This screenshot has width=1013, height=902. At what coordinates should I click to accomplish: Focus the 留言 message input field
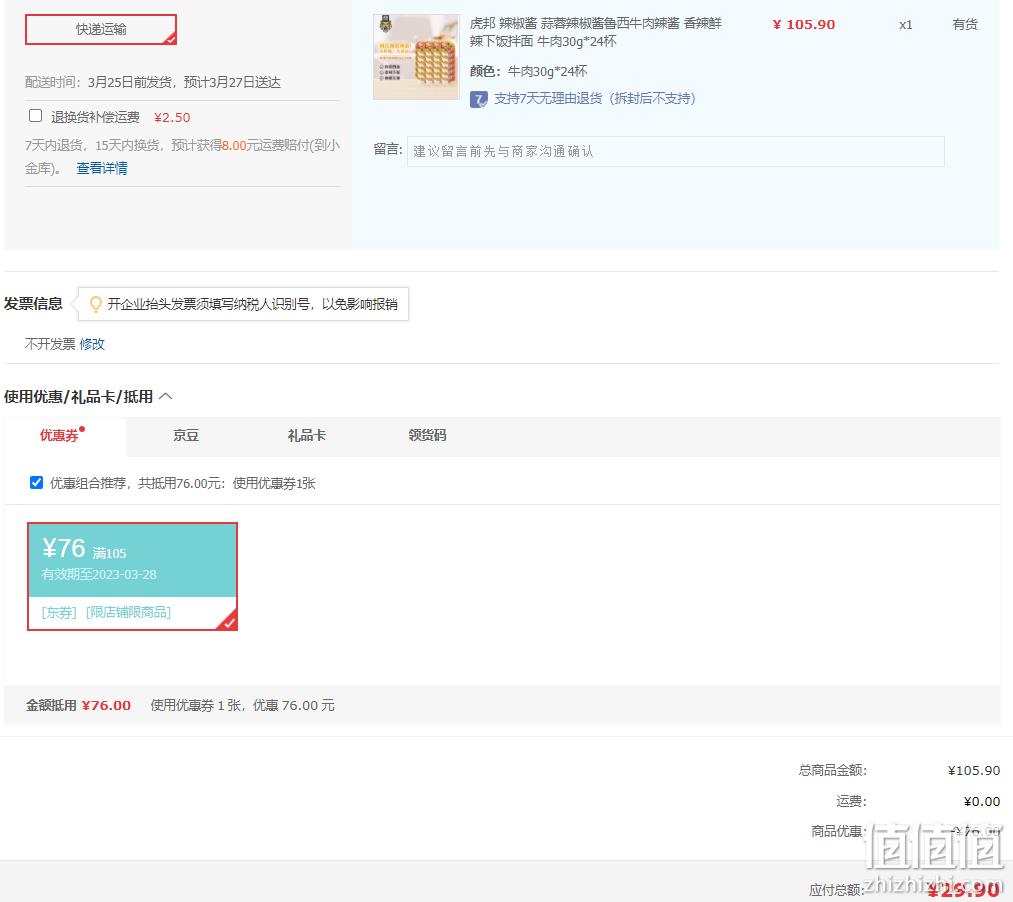click(x=675, y=151)
